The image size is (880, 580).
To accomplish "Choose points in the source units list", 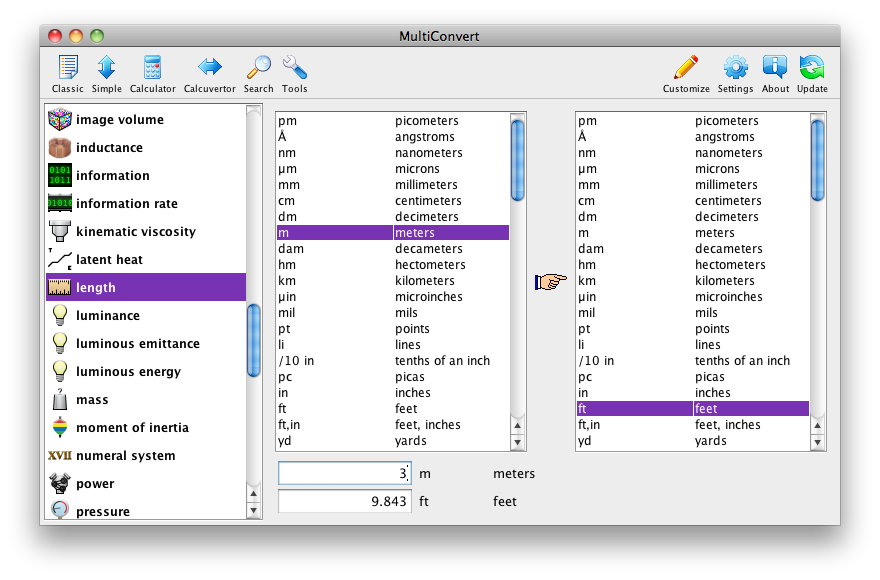I will click(x=393, y=328).
